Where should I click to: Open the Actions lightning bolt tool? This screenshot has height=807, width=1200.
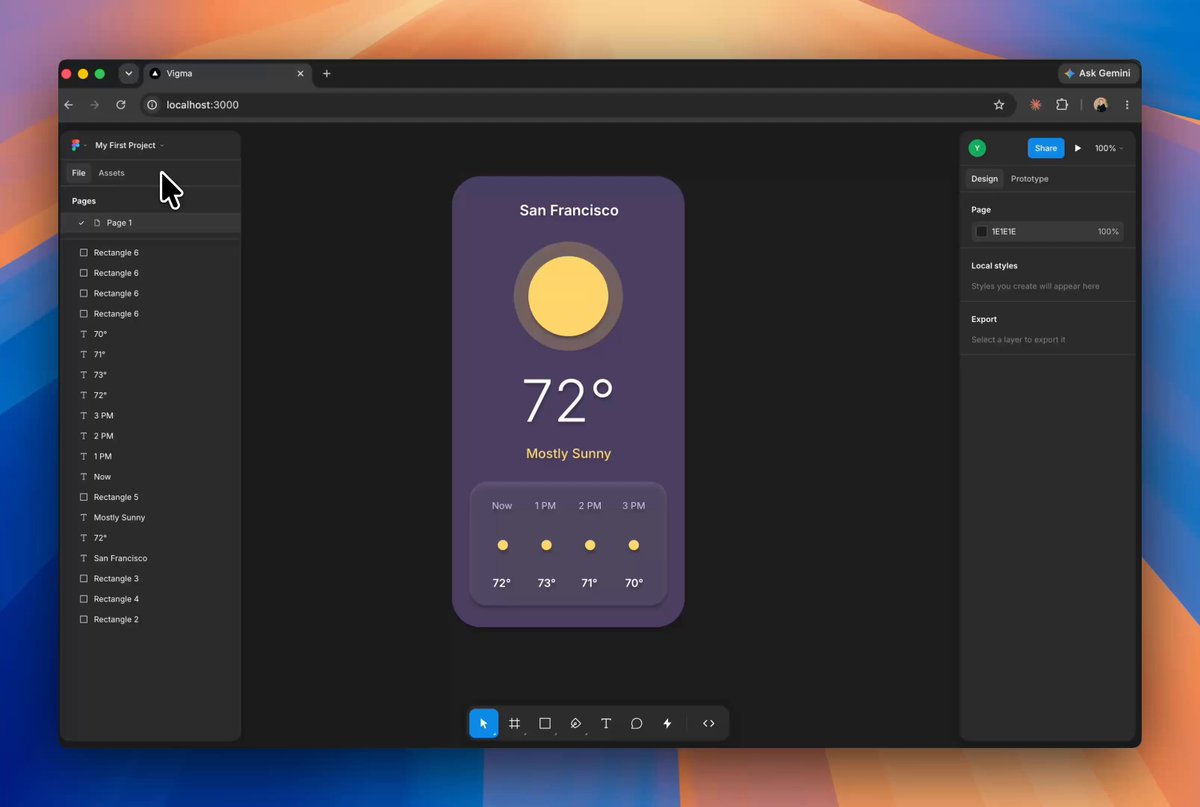point(667,723)
